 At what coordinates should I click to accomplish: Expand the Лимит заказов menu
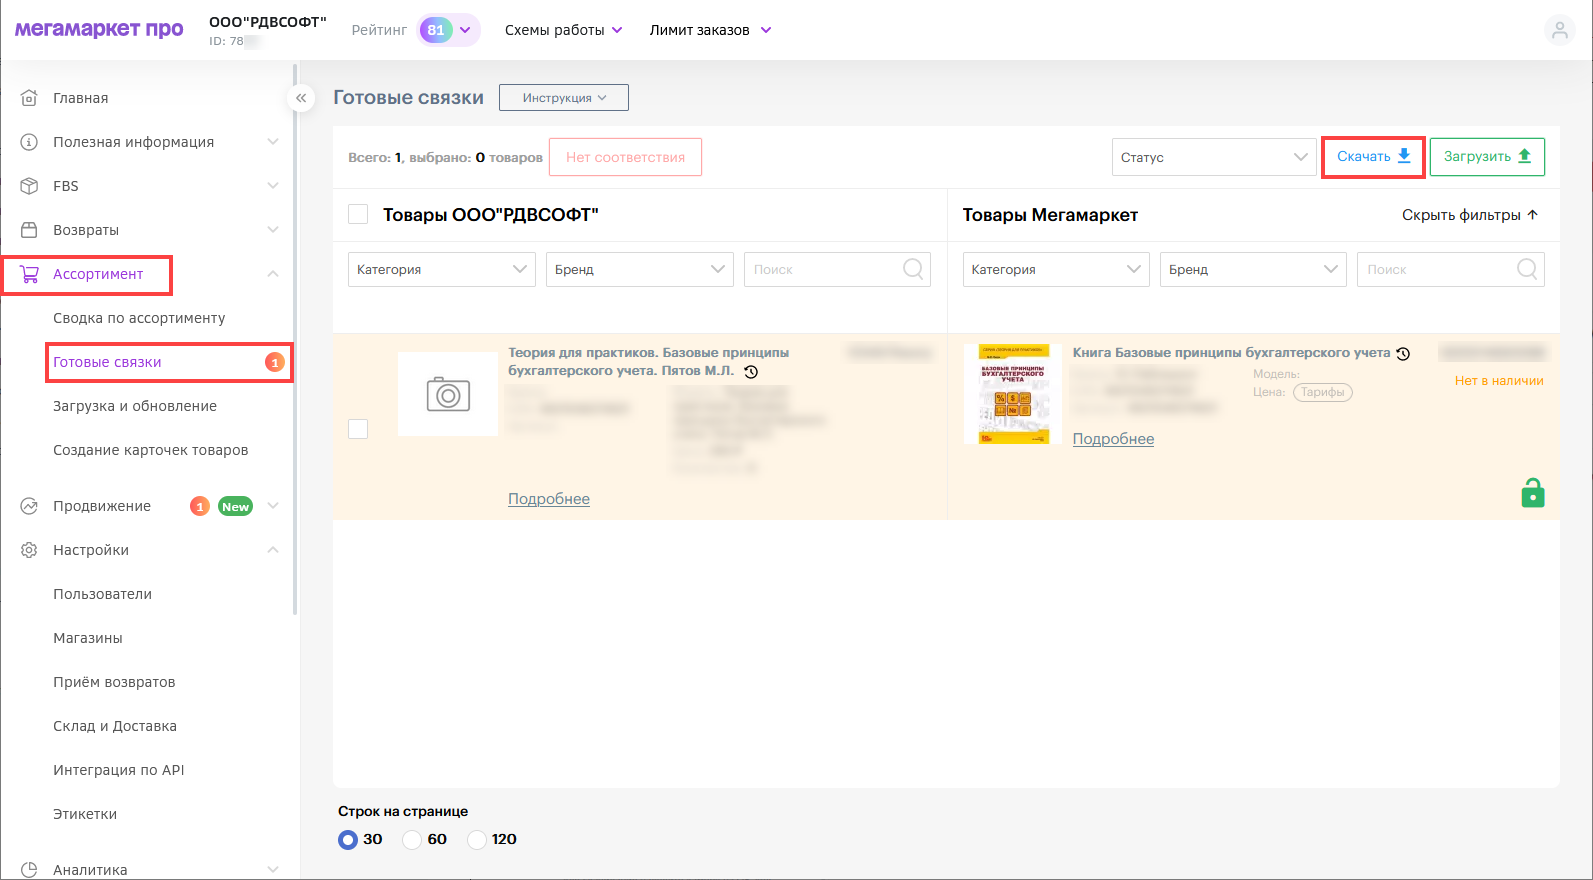coord(711,30)
